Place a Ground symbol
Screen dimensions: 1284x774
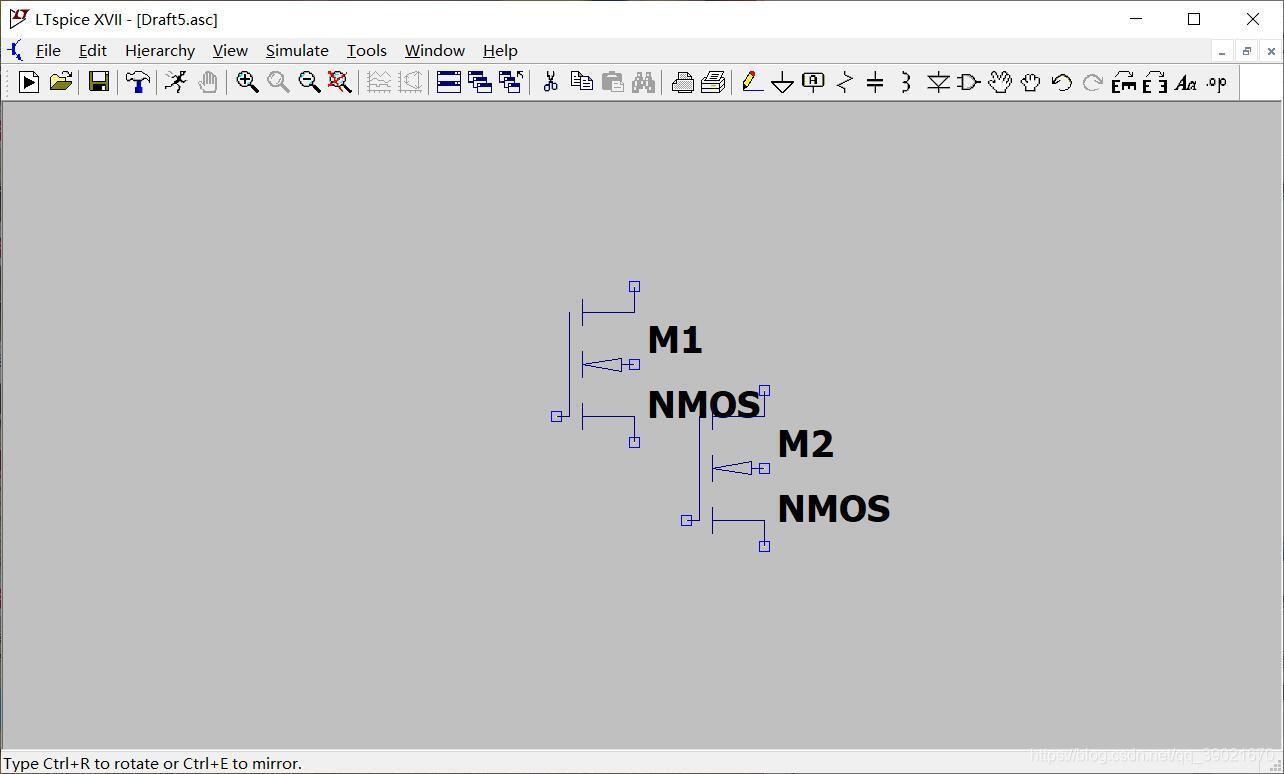point(783,82)
